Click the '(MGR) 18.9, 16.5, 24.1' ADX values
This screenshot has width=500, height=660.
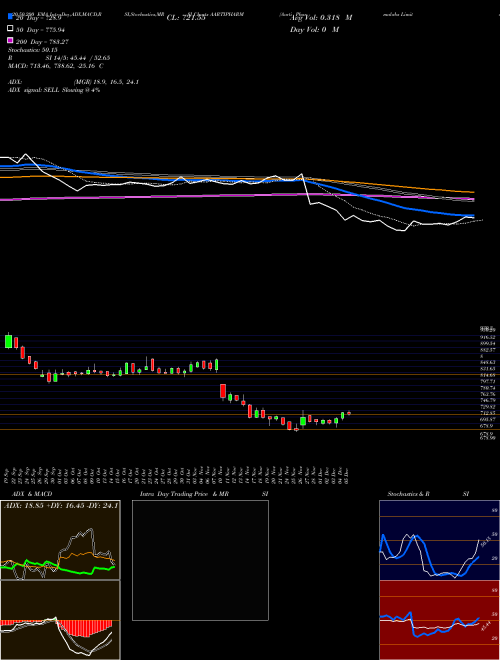pos(106,82)
